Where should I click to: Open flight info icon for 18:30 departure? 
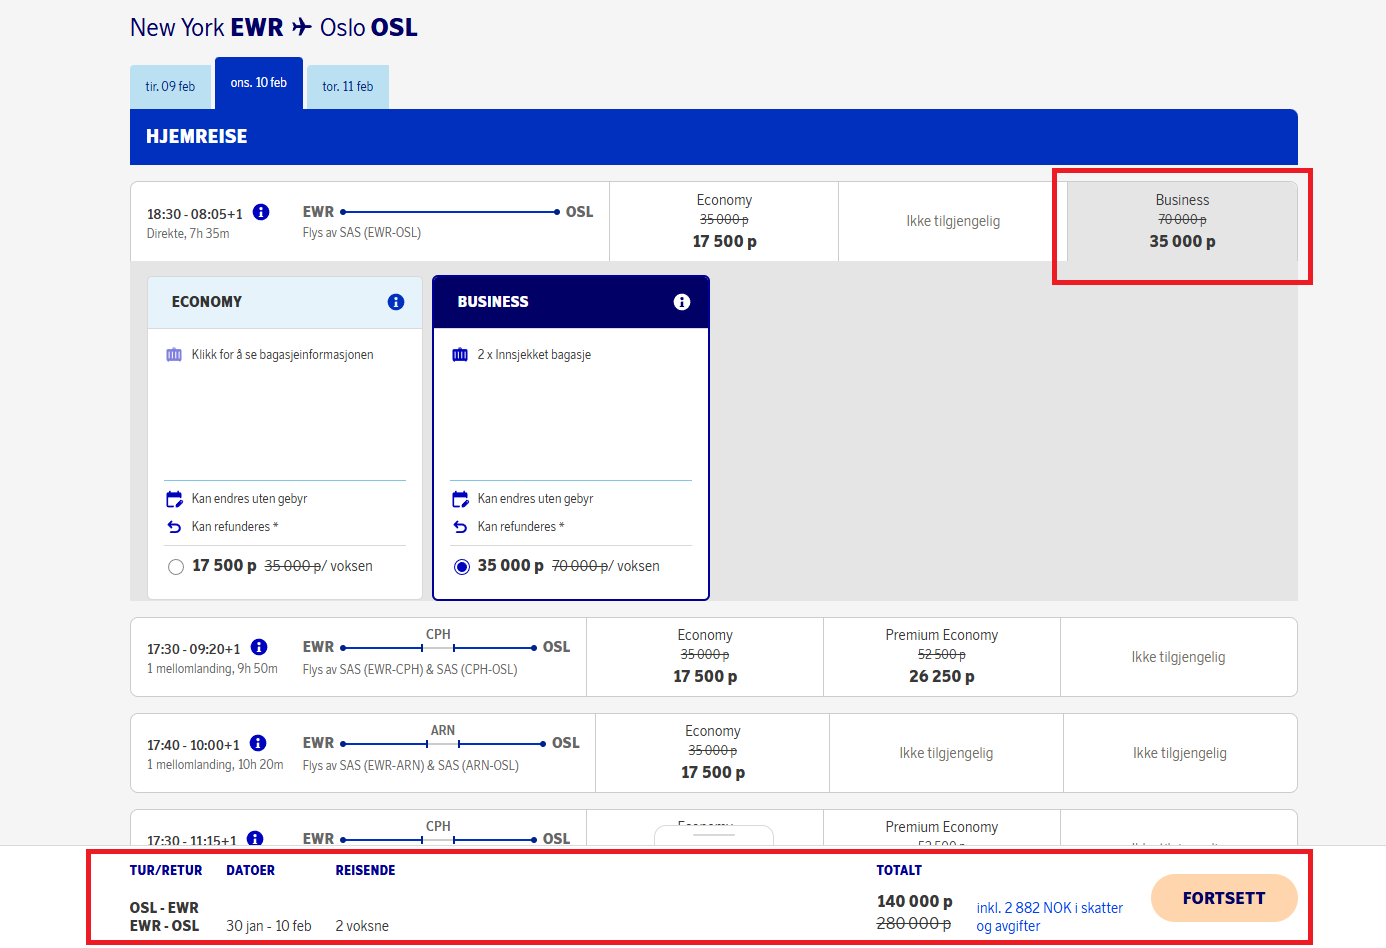pyautogui.click(x=261, y=212)
